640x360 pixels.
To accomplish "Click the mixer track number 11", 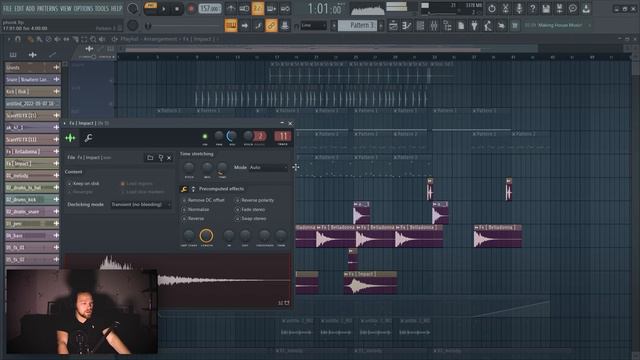I will 282,136.
